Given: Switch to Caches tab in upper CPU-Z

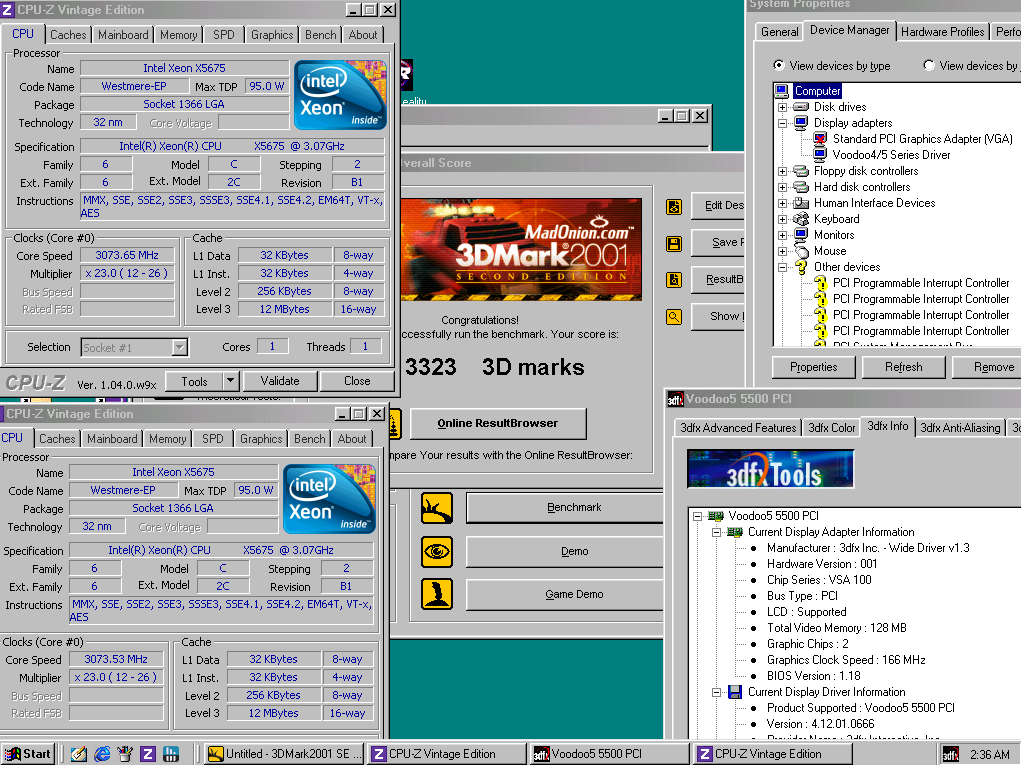Looking at the screenshot, I should click(x=68, y=35).
